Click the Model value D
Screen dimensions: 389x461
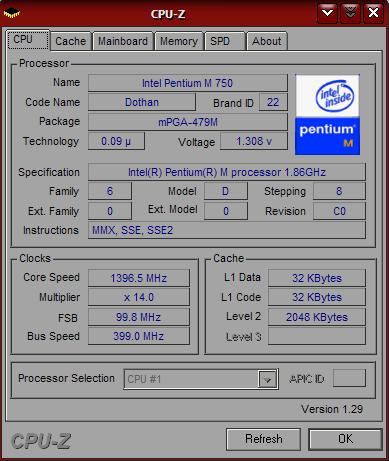point(226,191)
